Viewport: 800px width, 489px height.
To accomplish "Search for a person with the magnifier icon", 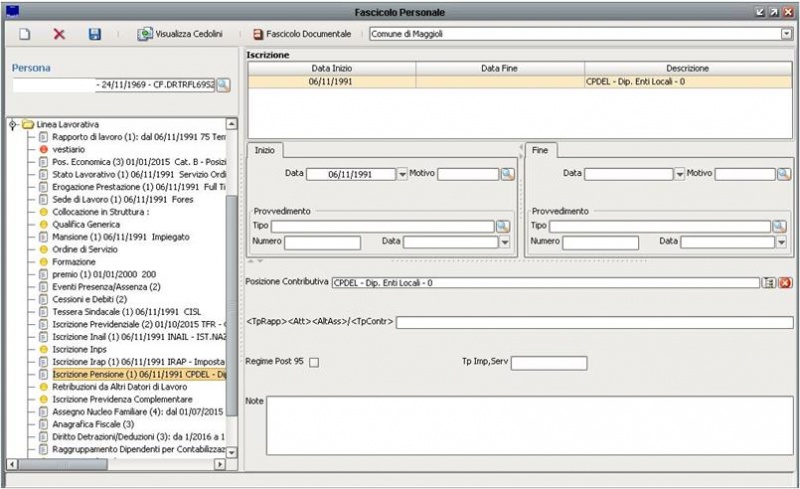I will point(224,86).
